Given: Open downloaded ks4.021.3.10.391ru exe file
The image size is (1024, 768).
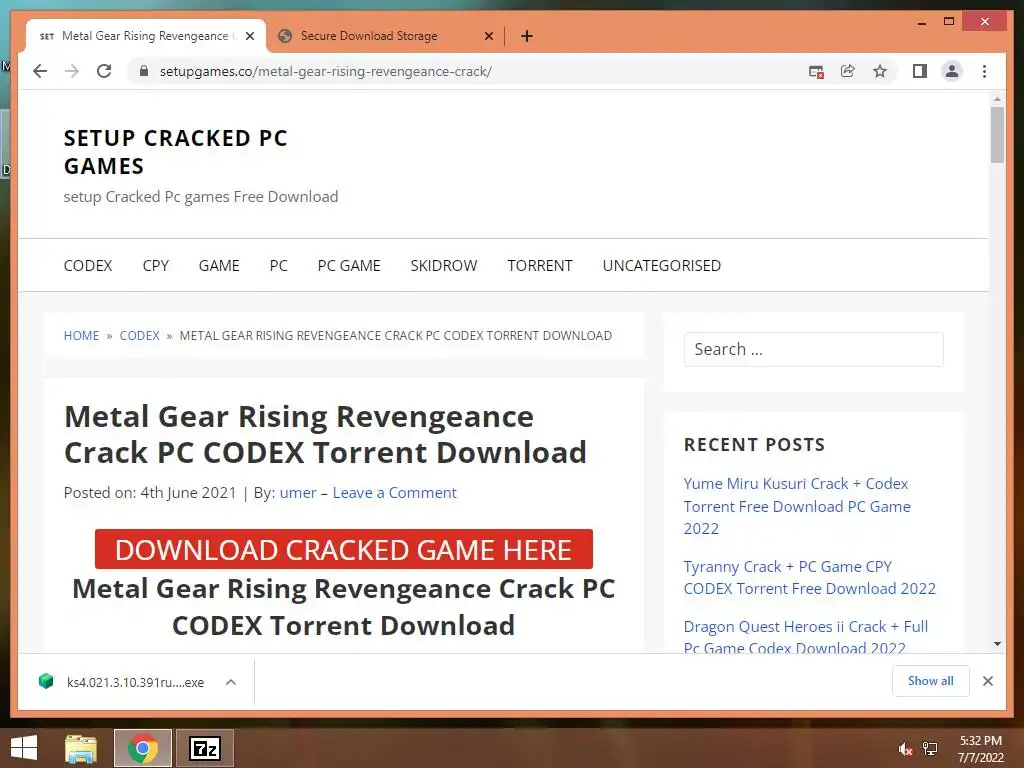Looking at the screenshot, I should click(x=122, y=682).
